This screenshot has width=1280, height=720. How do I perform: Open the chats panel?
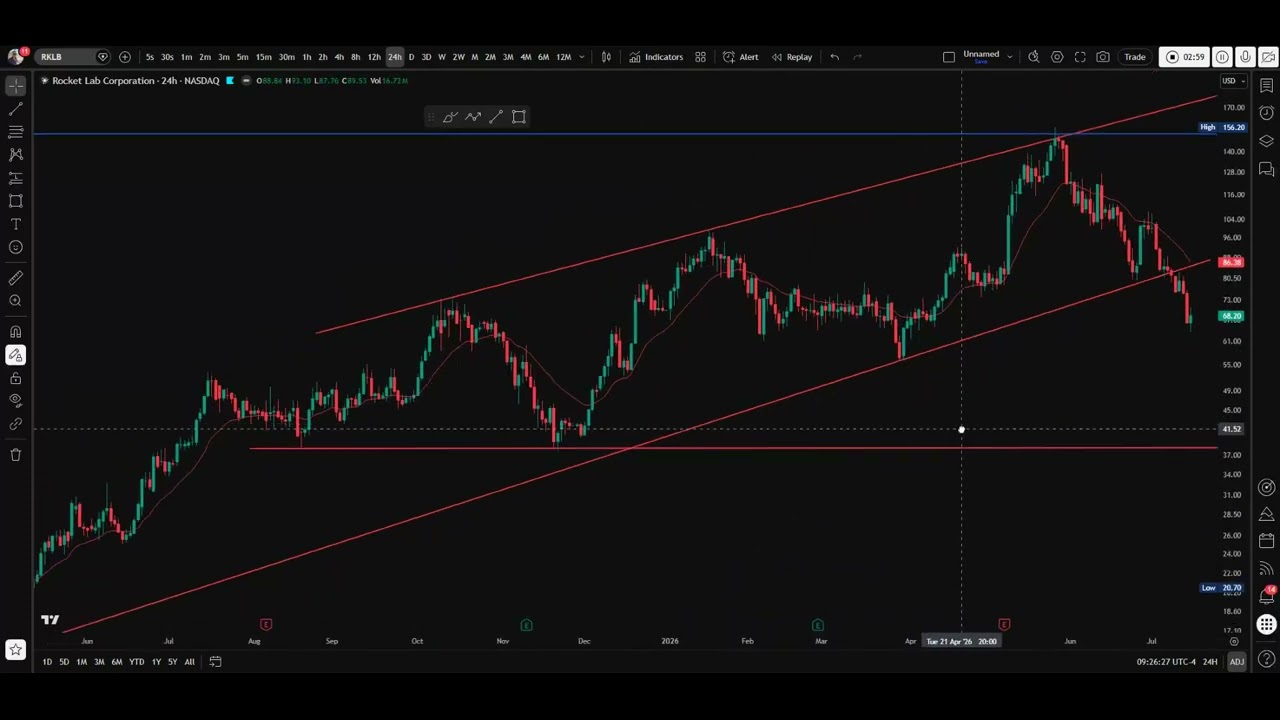(x=1266, y=169)
